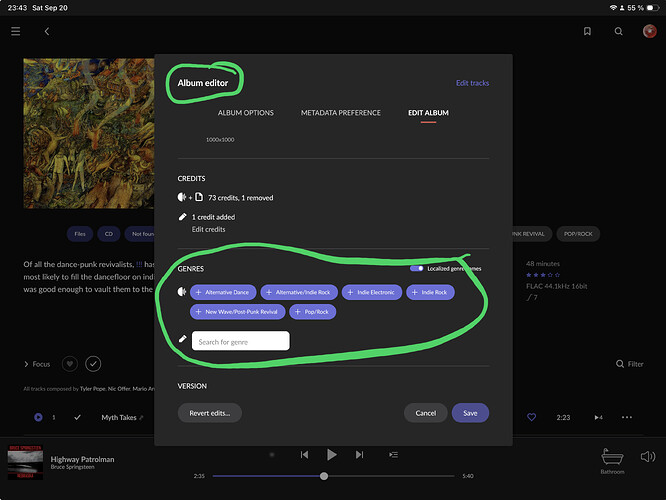Open the three-dot menu for Myth Takes
This screenshot has width=666, height=500.
(627, 417)
